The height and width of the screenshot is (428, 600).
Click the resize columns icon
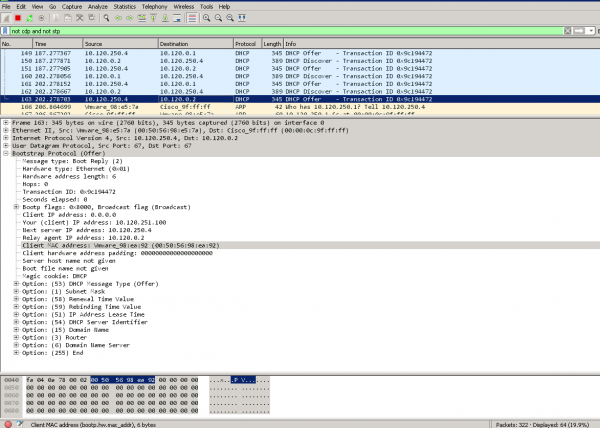click(x=243, y=18)
